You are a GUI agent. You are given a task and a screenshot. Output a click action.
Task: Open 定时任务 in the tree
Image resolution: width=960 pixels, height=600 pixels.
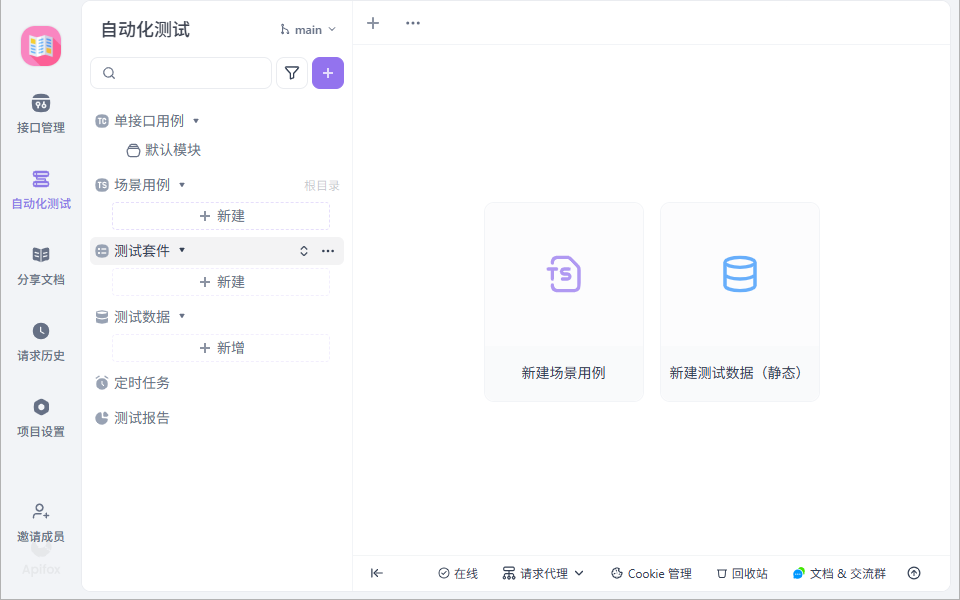coord(142,383)
